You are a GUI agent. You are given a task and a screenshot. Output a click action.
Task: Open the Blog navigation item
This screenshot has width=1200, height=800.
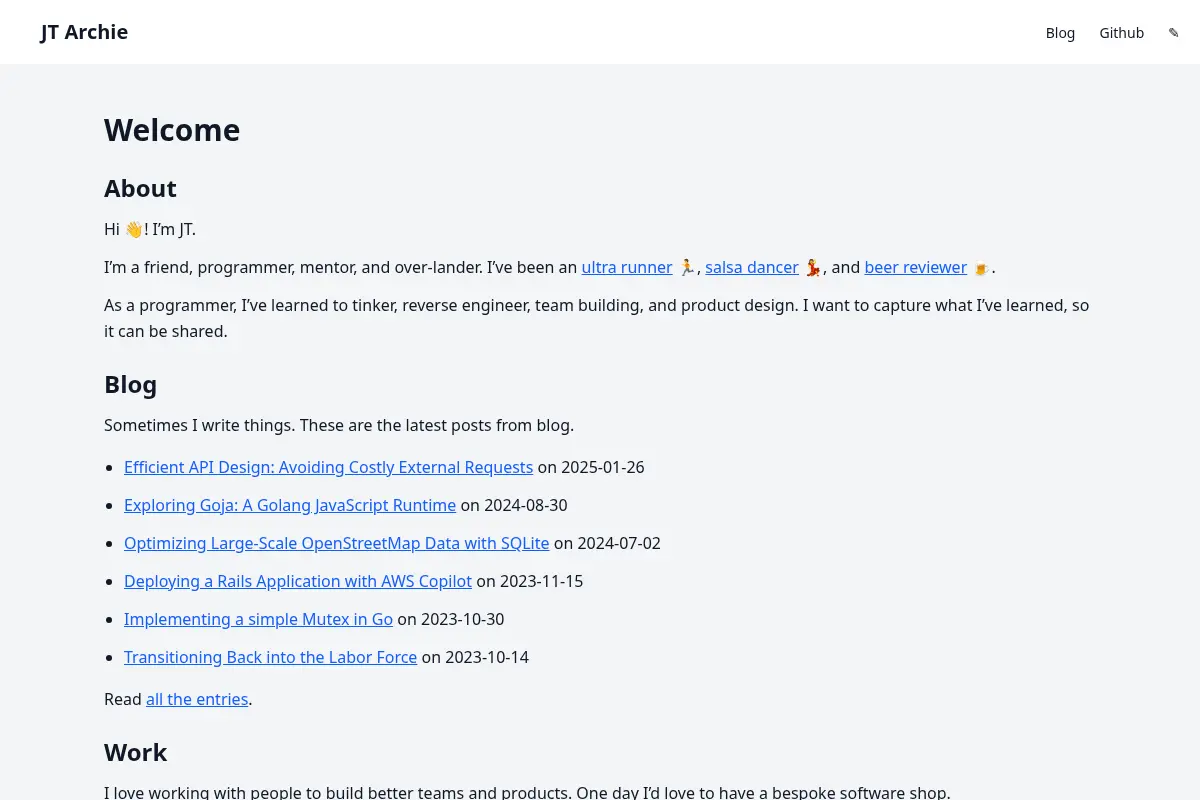click(1060, 33)
